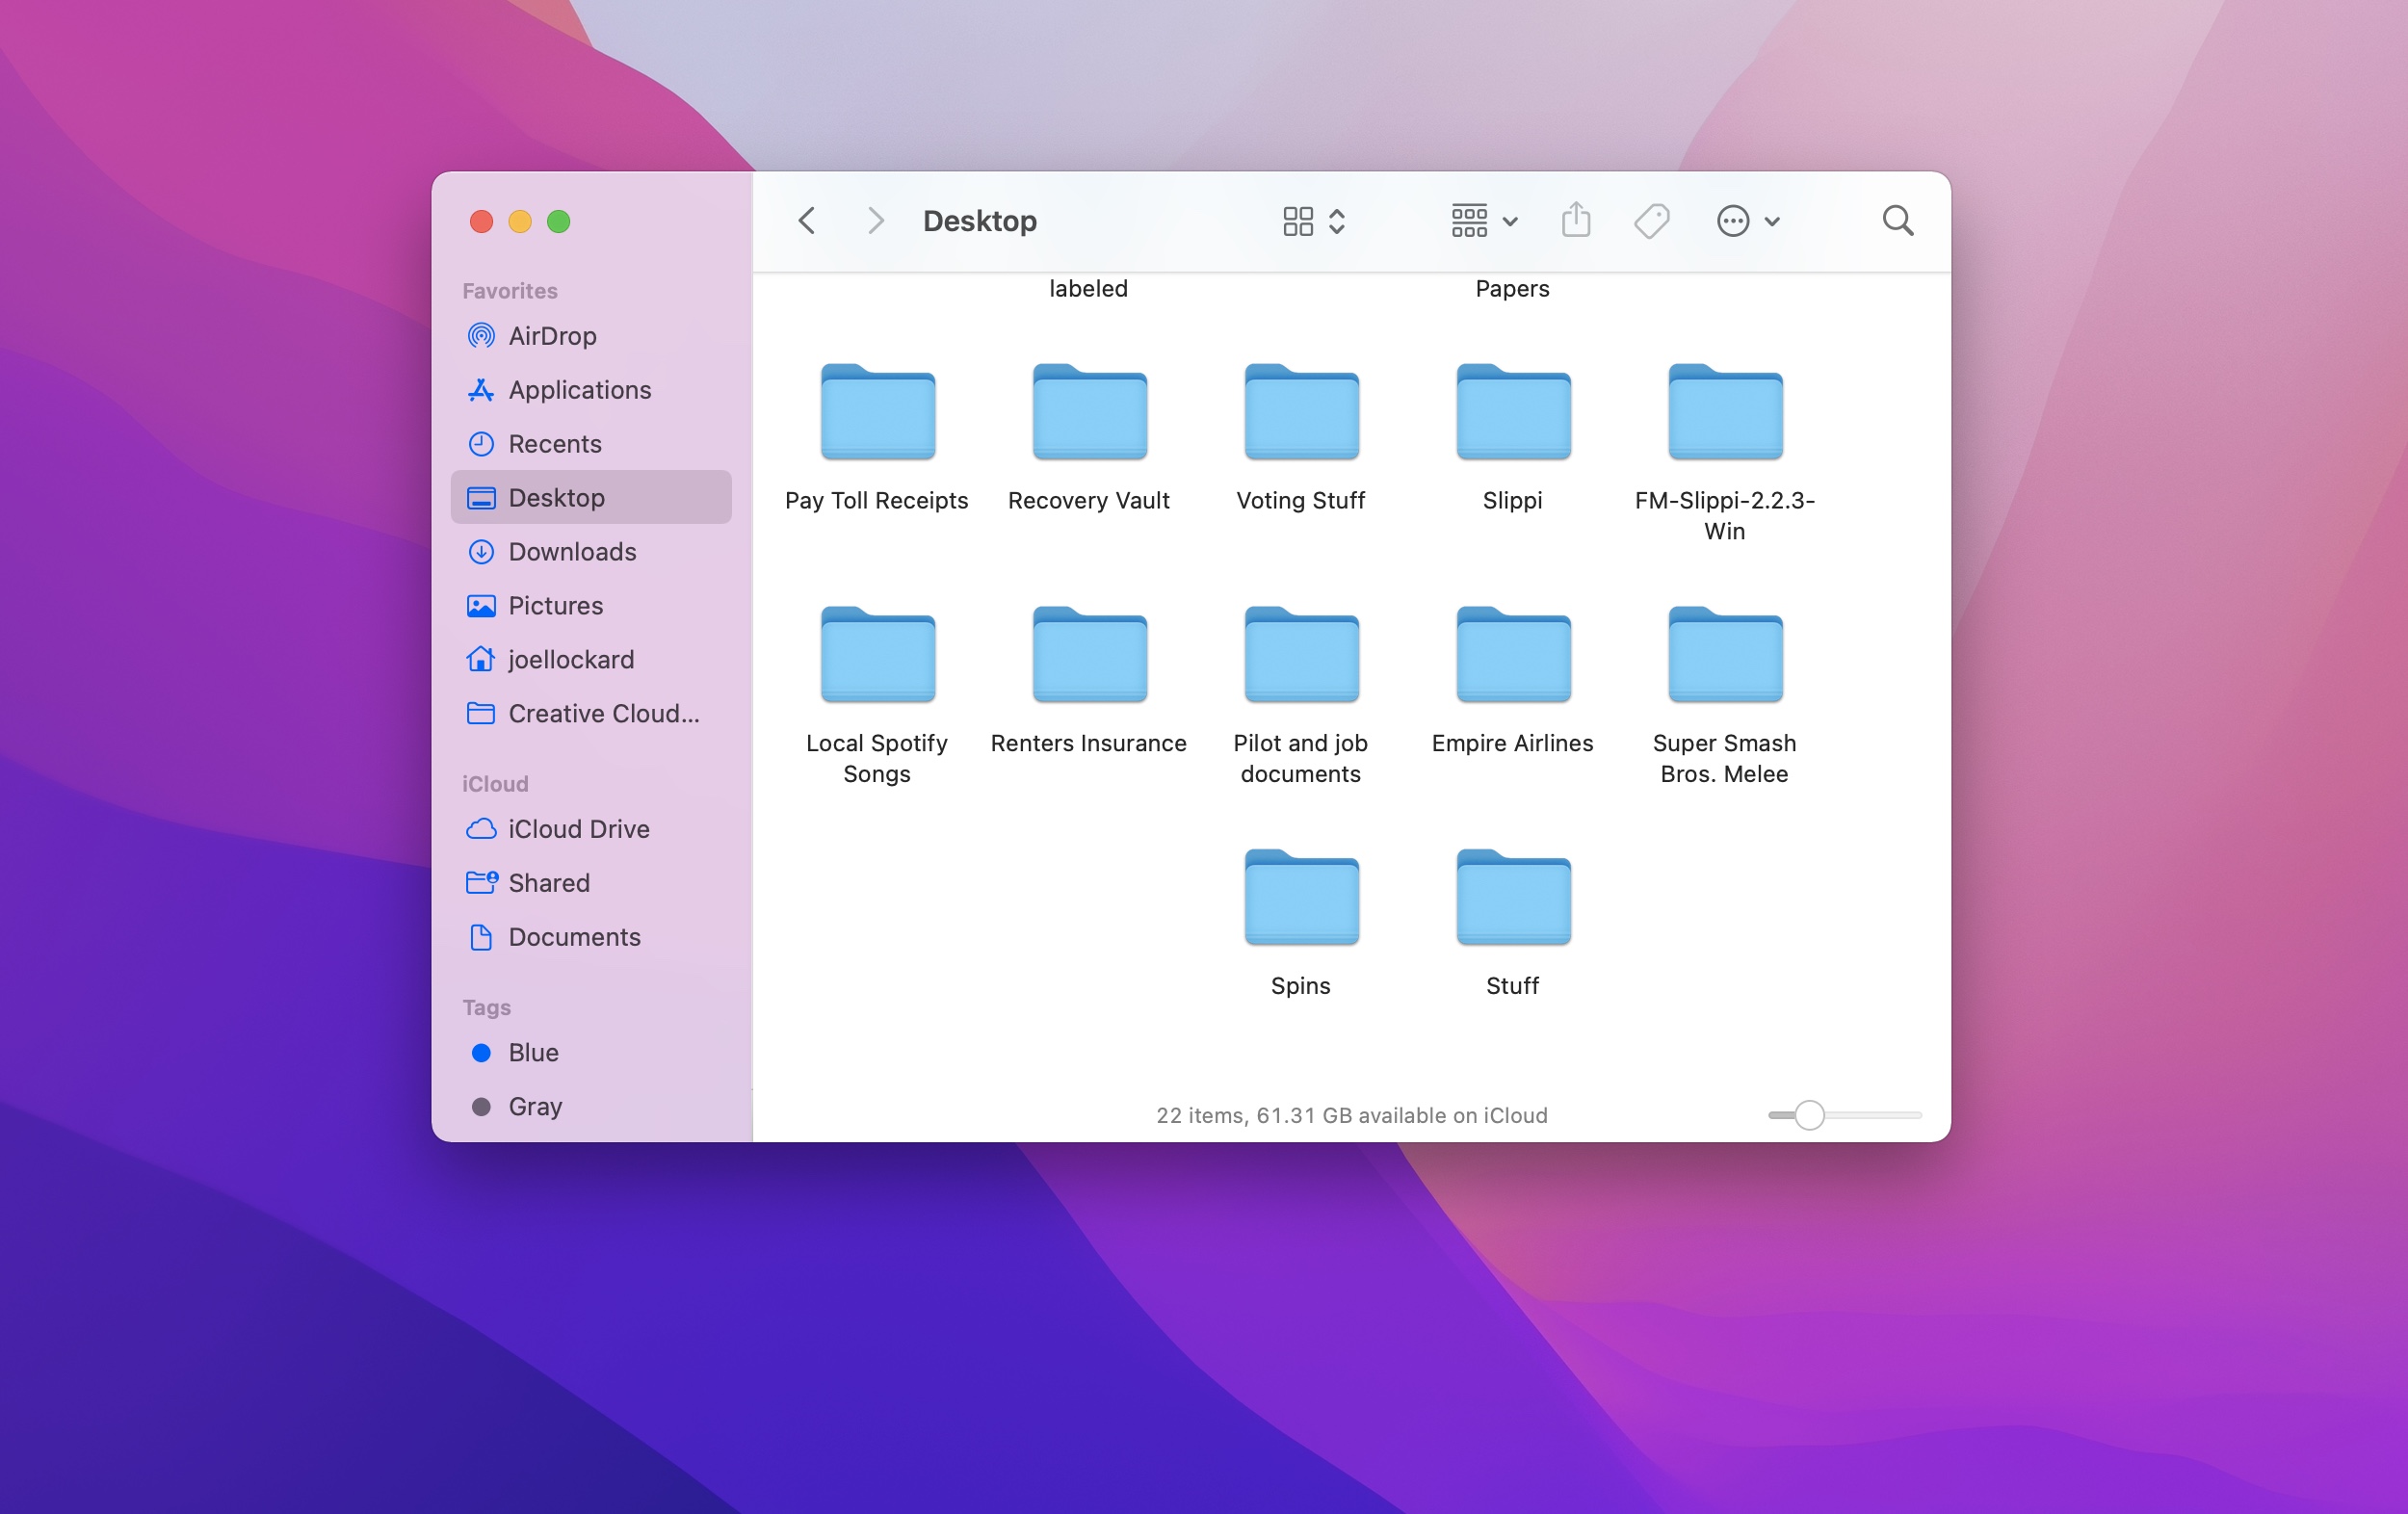This screenshot has width=2408, height=1514.
Task: Open Downloads in the sidebar
Action: coord(591,551)
